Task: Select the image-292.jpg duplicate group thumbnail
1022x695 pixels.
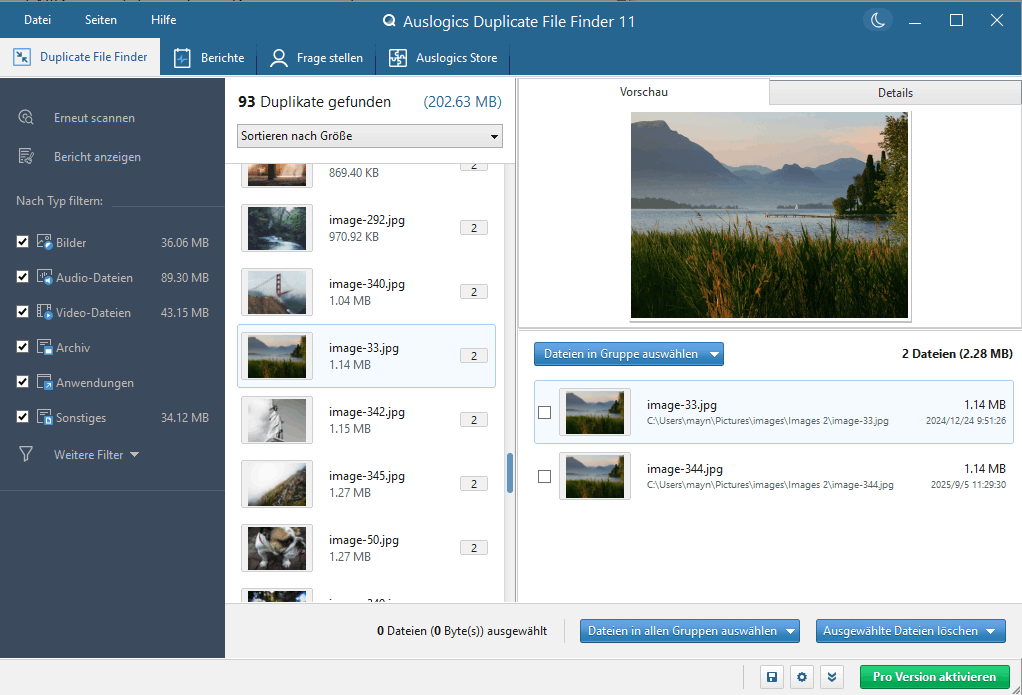Action: click(x=277, y=228)
